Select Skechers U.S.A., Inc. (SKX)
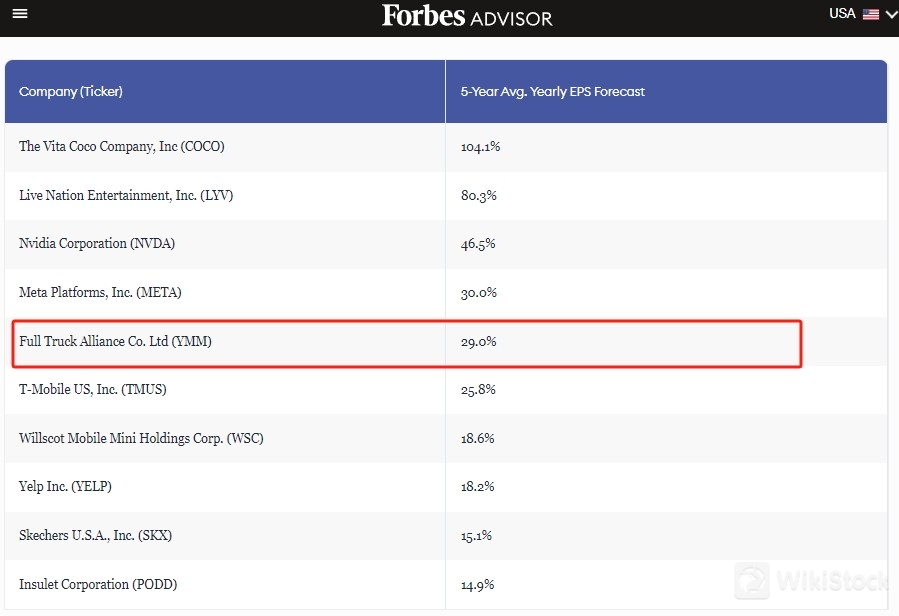This screenshot has height=616, width=899. pyautogui.click(x=96, y=536)
